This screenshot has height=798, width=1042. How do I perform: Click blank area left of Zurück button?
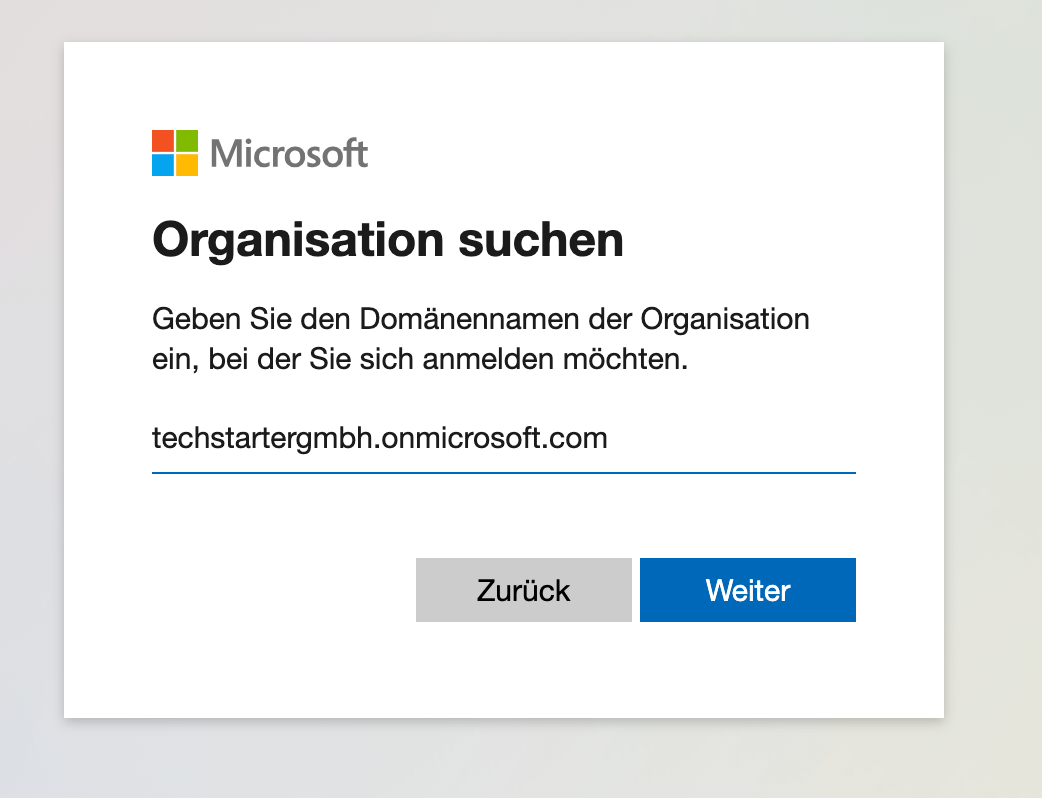tap(280, 590)
